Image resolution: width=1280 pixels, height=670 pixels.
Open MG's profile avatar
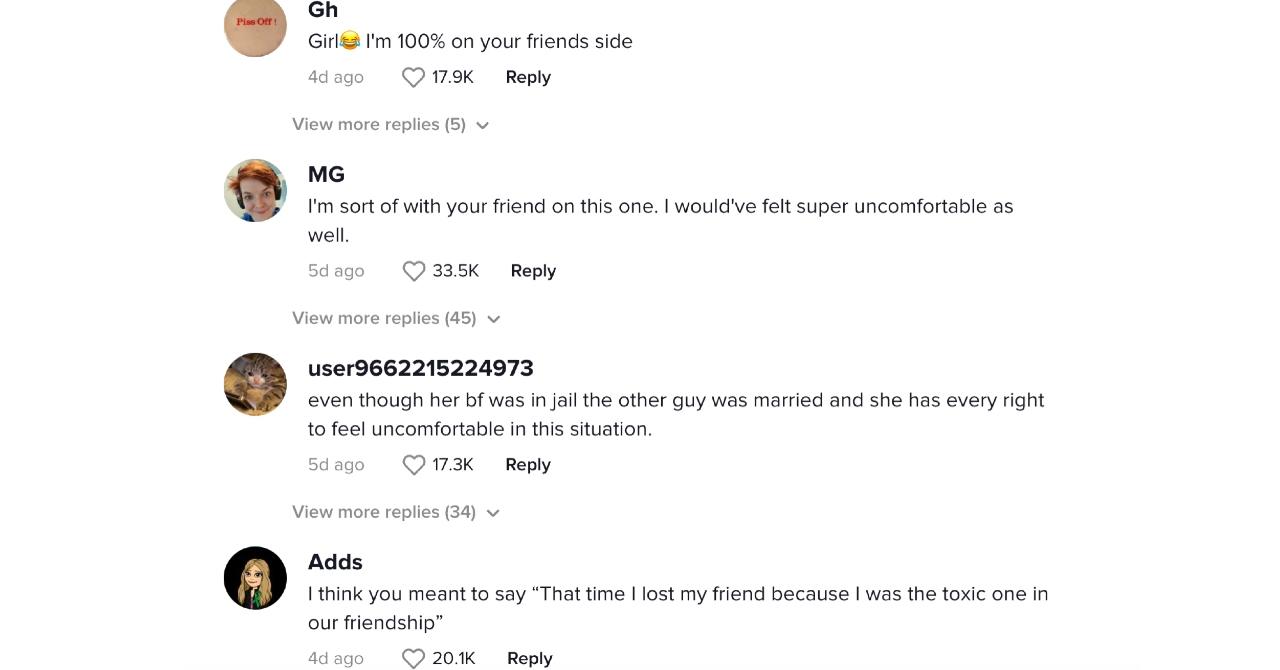(x=255, y=190)
